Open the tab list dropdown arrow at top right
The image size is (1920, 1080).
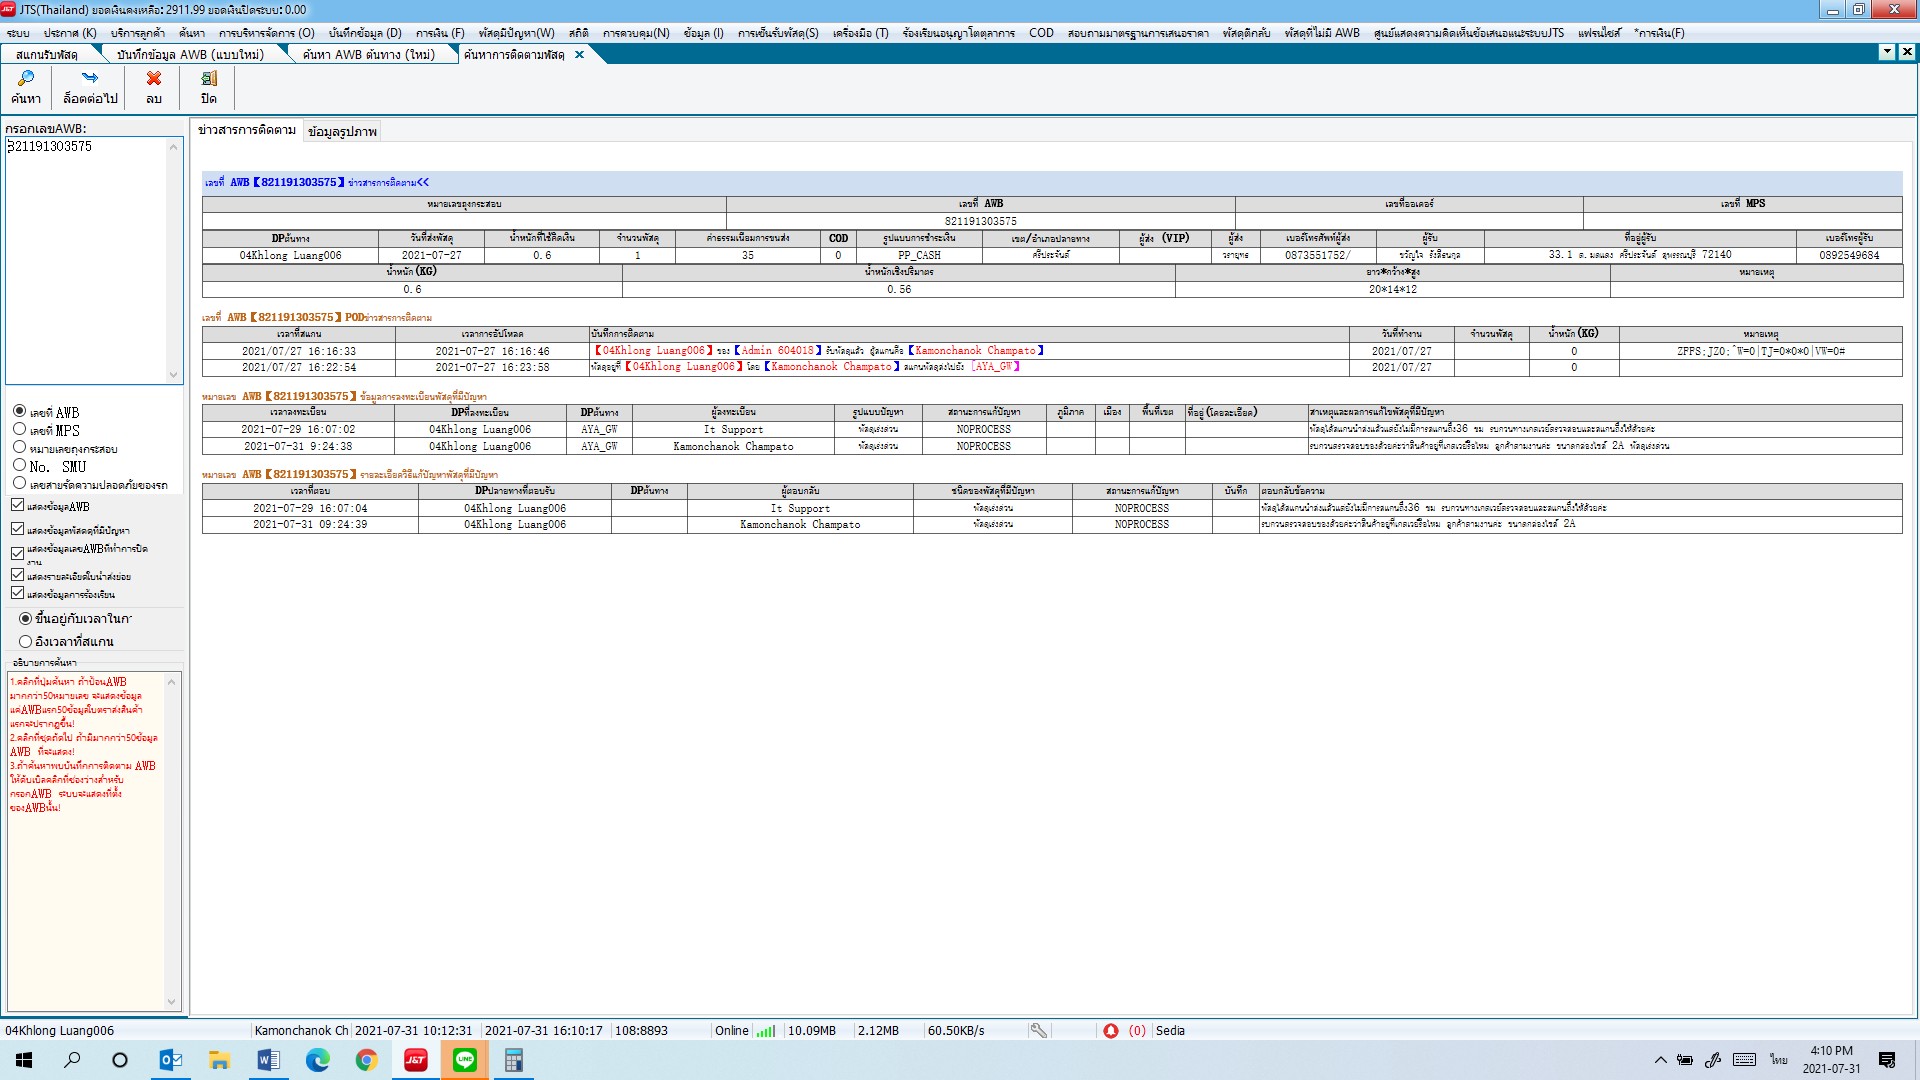point(1886,52)
